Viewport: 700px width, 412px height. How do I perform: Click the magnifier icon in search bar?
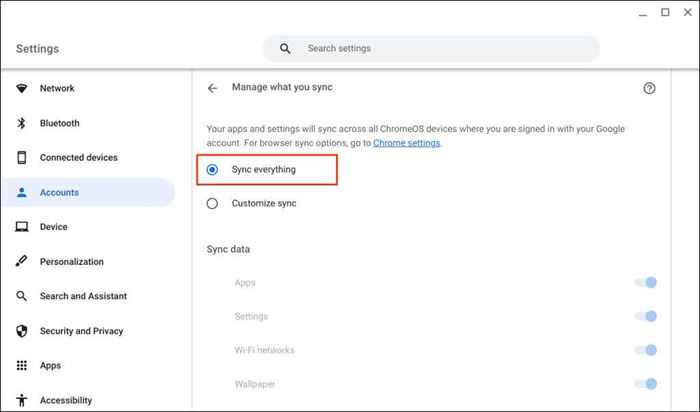click(x=285, y=49)
